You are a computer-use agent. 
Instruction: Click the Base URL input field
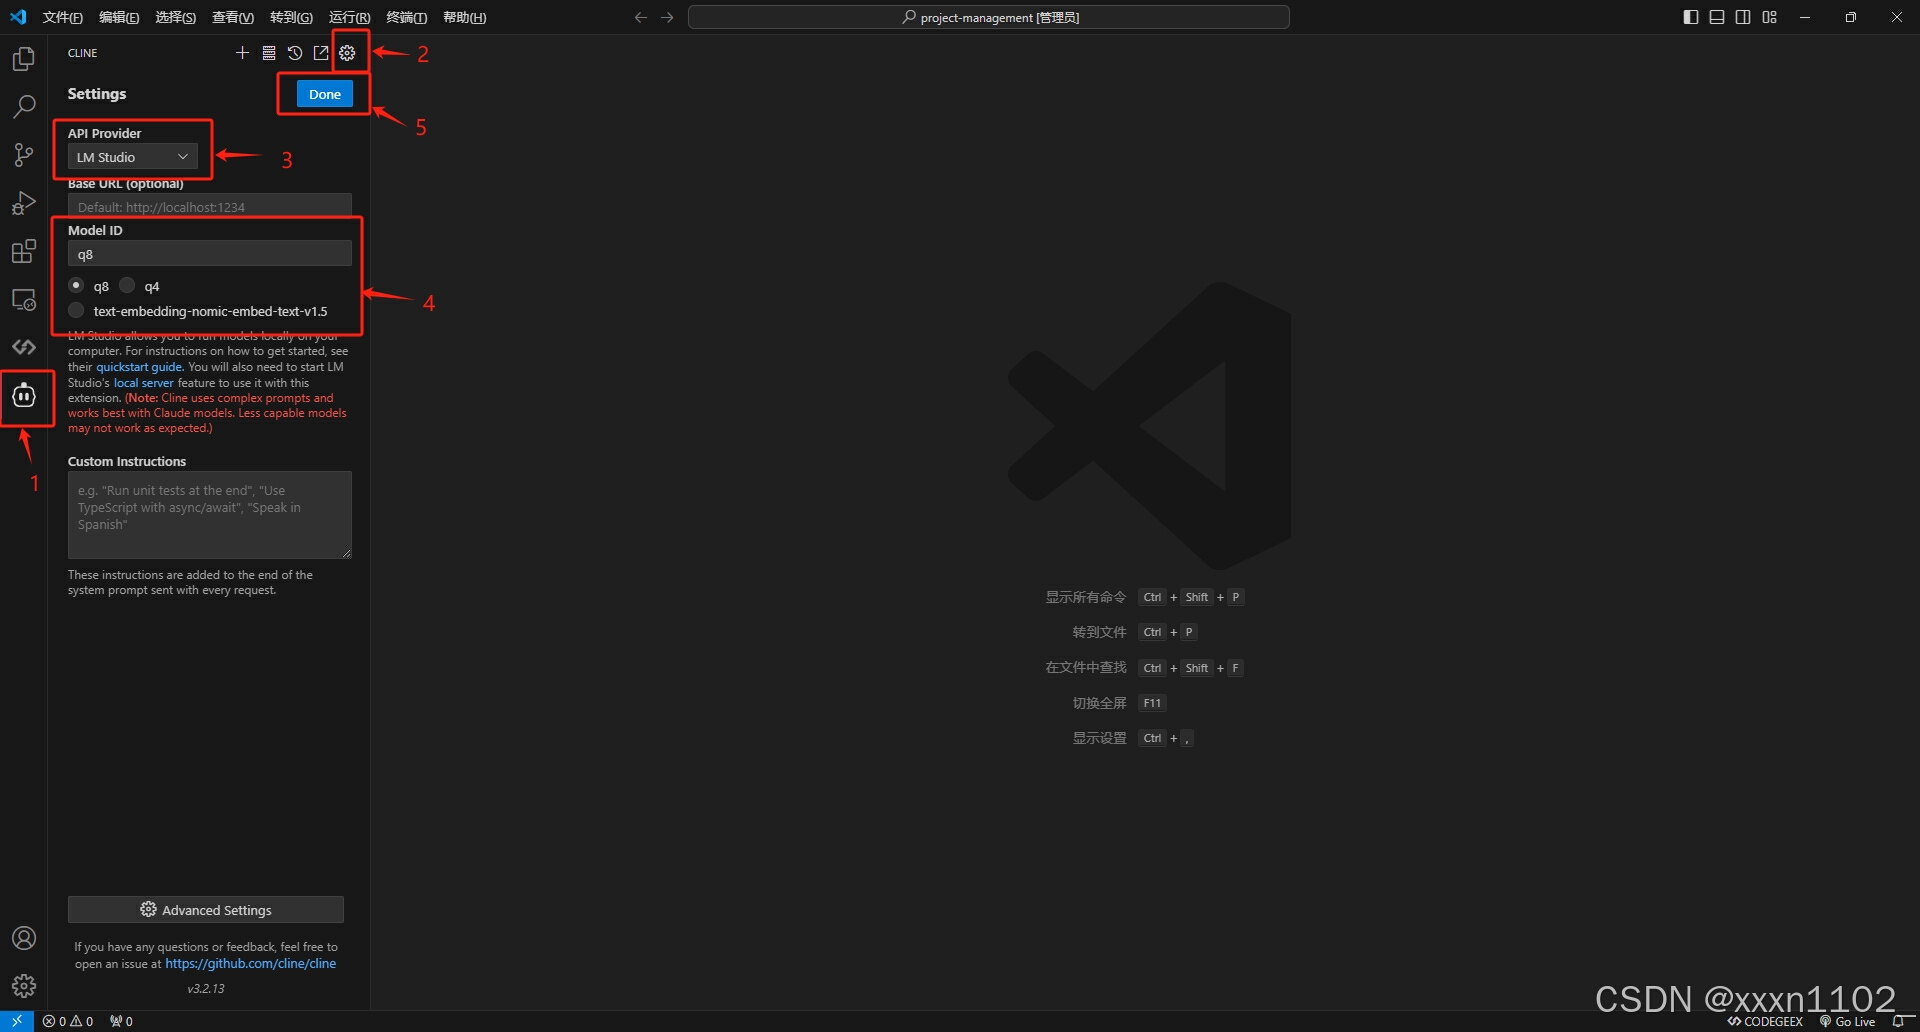click(210, 205)
